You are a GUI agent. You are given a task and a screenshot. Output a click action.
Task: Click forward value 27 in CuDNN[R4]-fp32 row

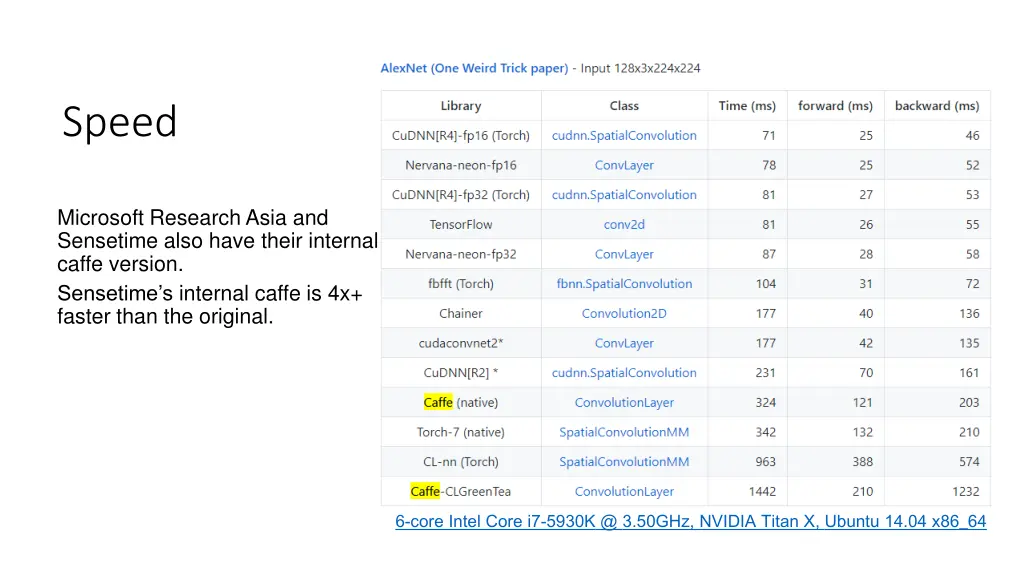[866, 195]
